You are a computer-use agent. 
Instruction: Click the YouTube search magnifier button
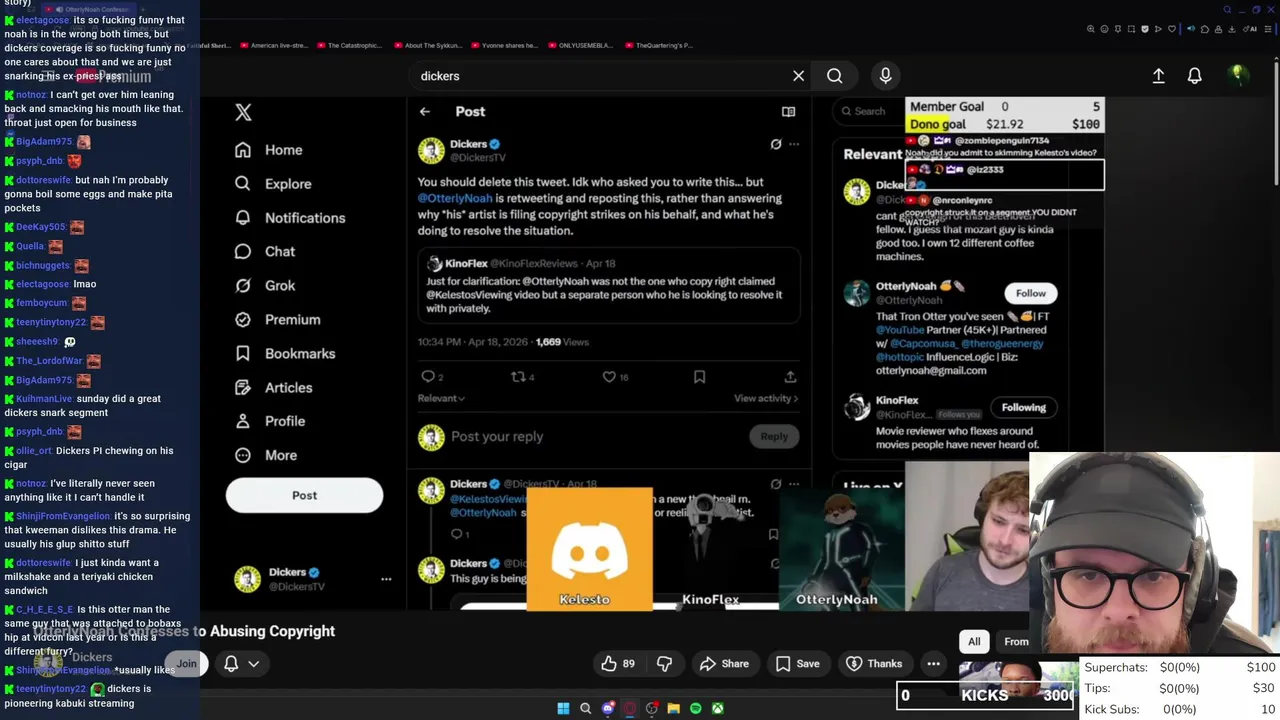[x=834, y=76]
